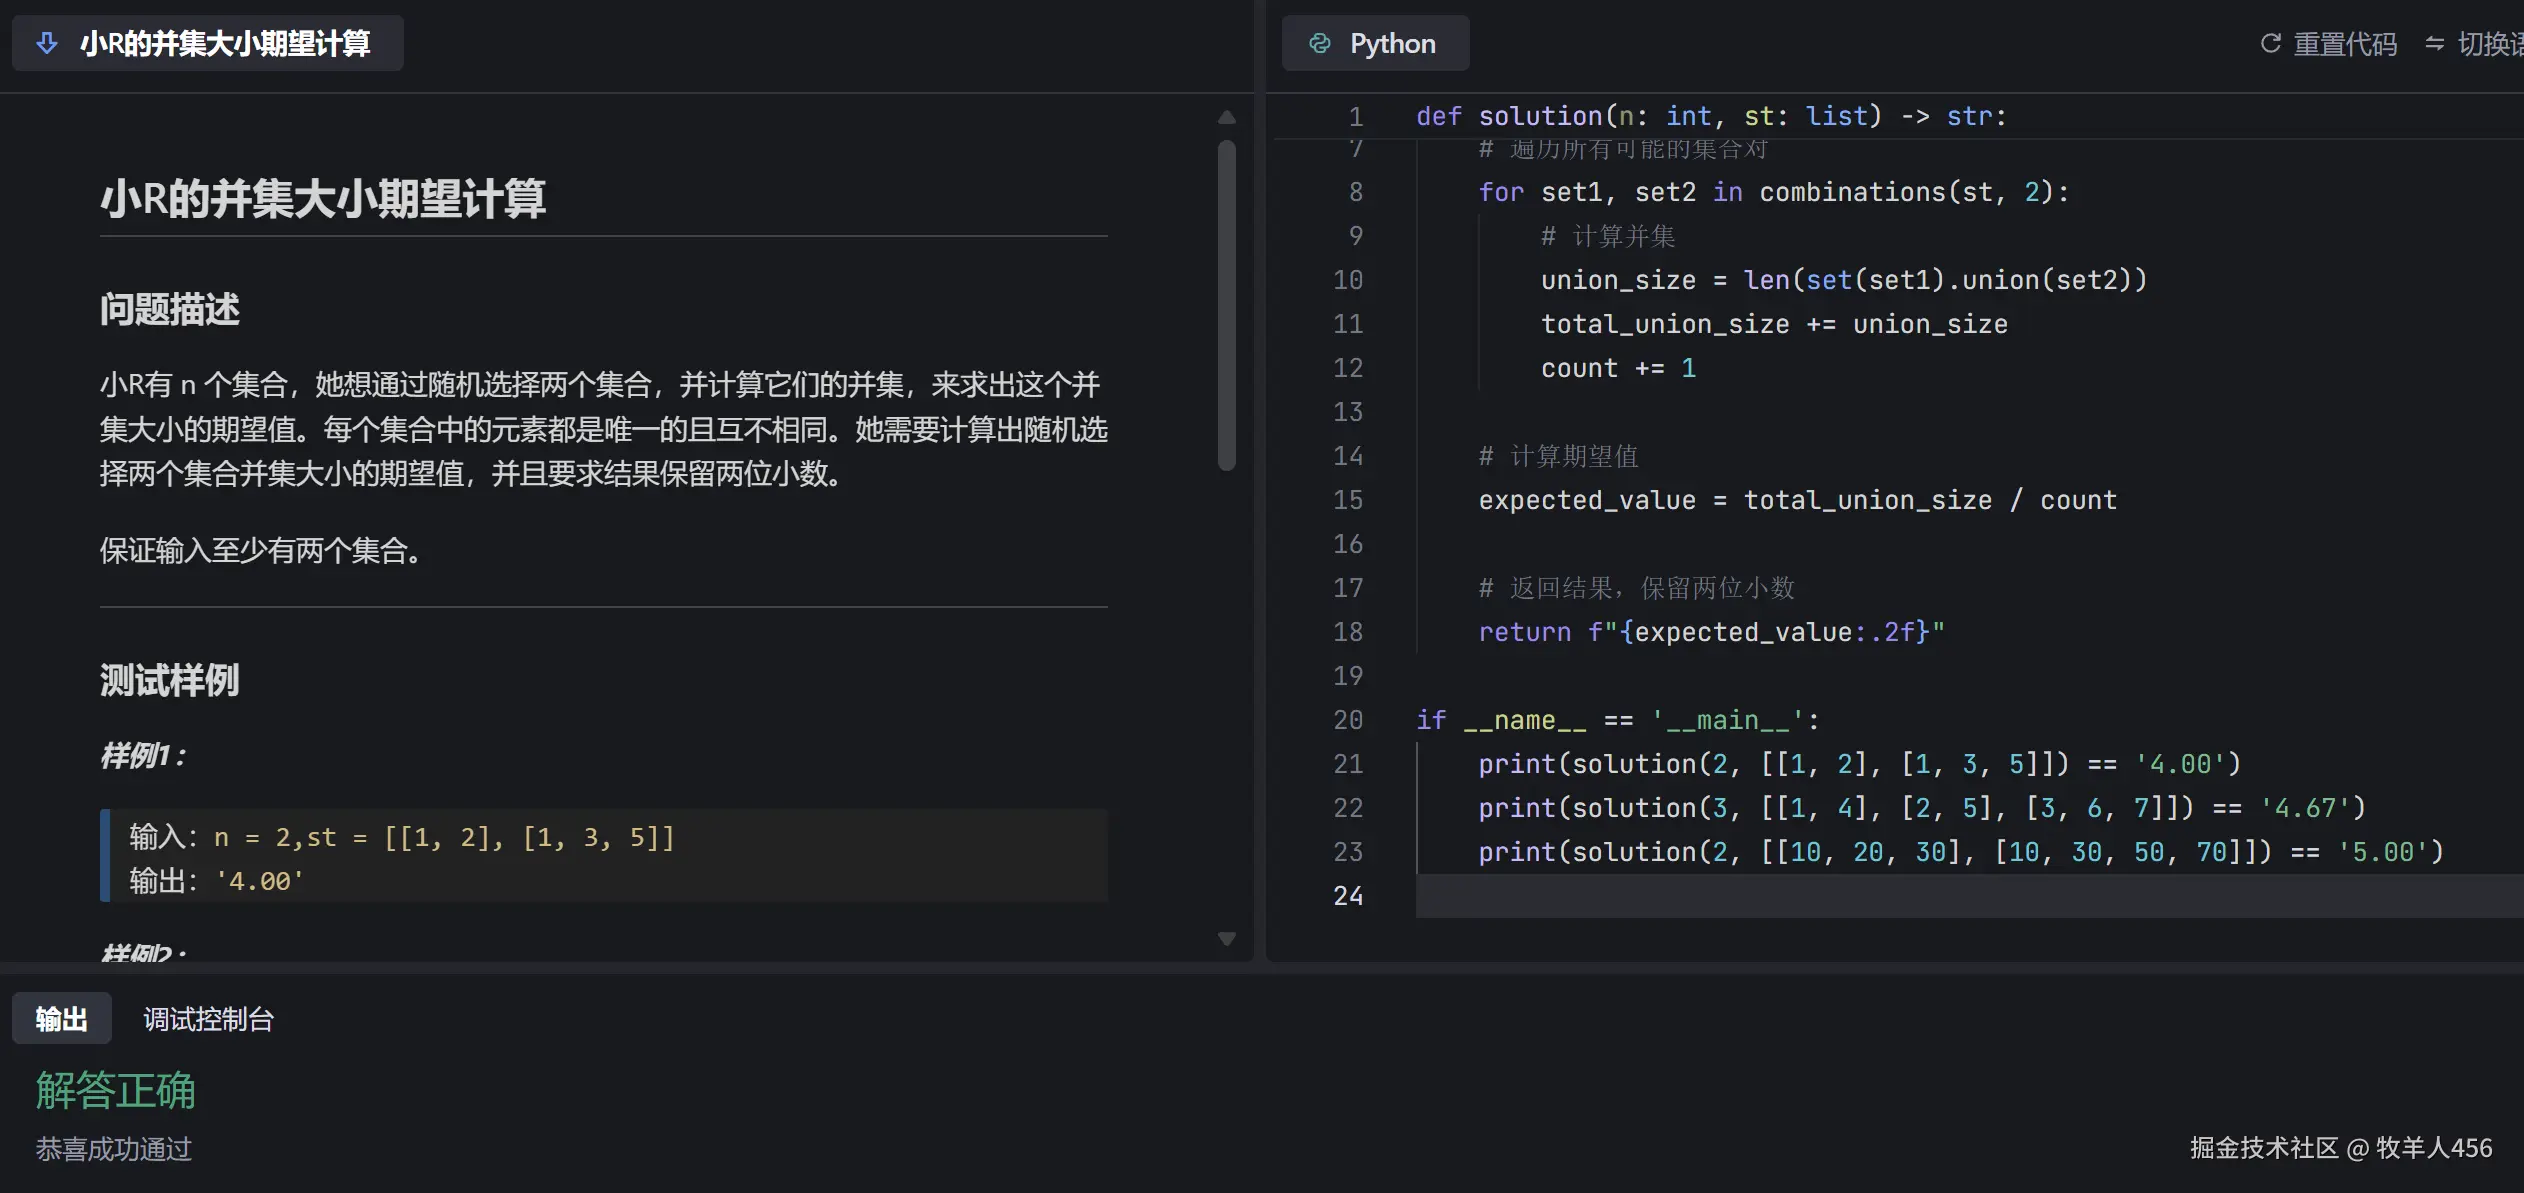Click the scroll-up arrow on the description panel

[1227, 117]
